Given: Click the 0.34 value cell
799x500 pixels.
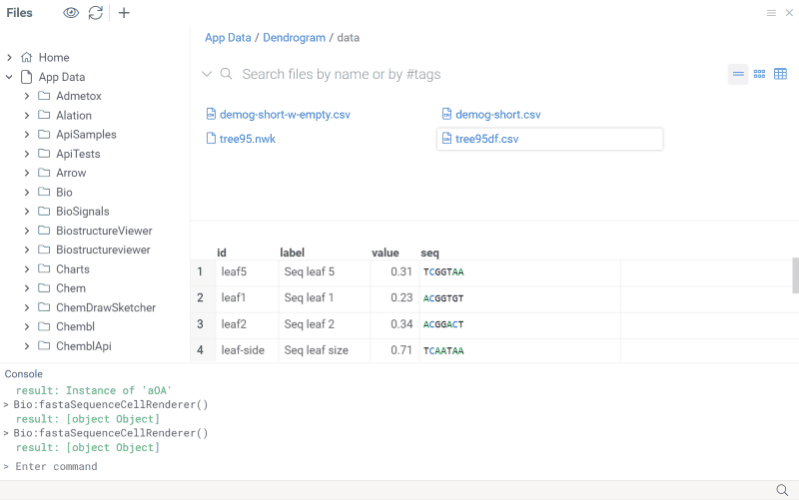Looking at the screenshot, I should (395, 324).
